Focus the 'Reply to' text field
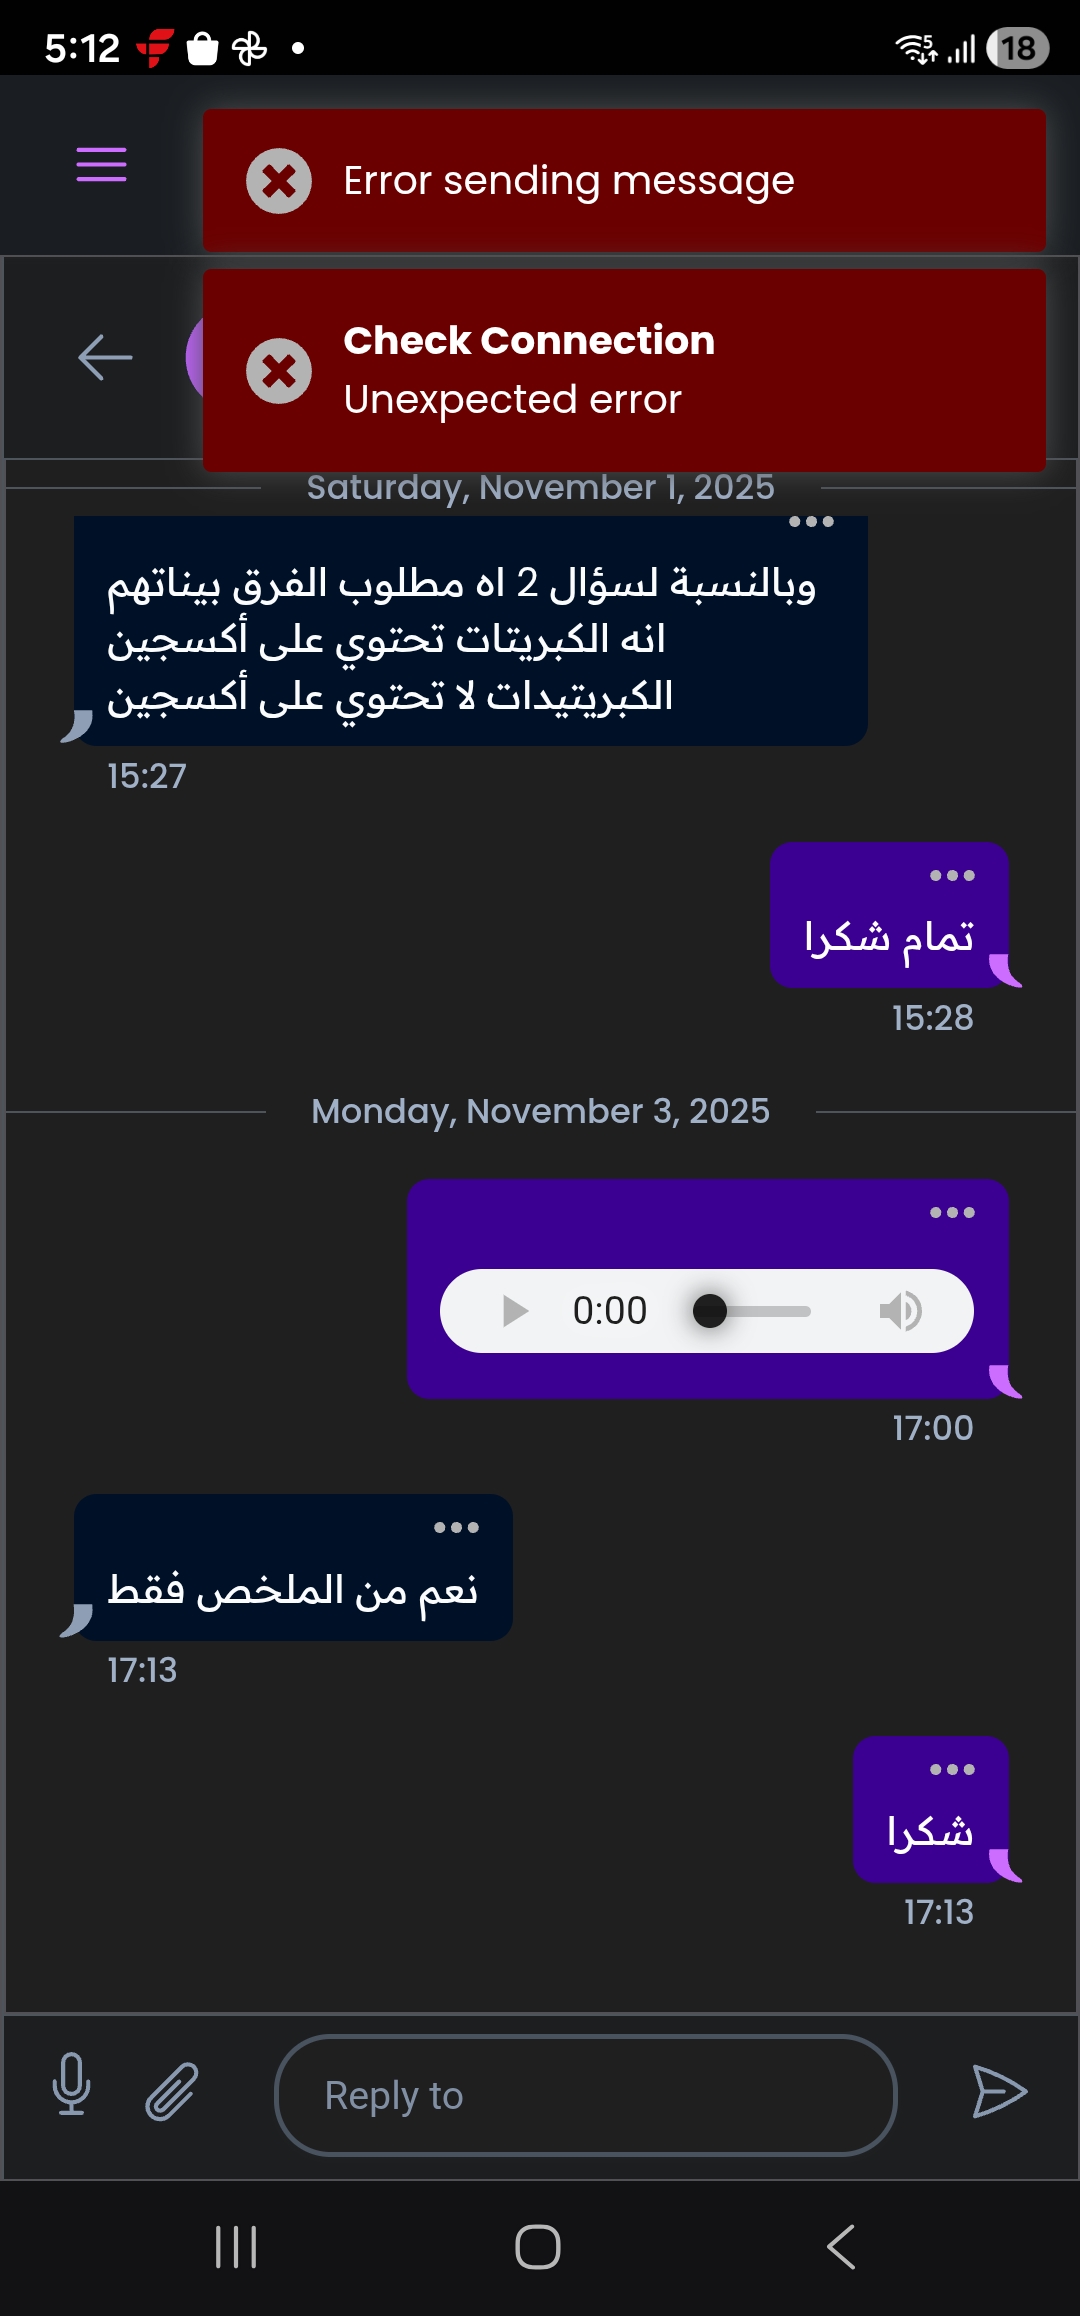This screenshot has width=1080, height=2316. pyautogui.click(x=585, y=2095)
